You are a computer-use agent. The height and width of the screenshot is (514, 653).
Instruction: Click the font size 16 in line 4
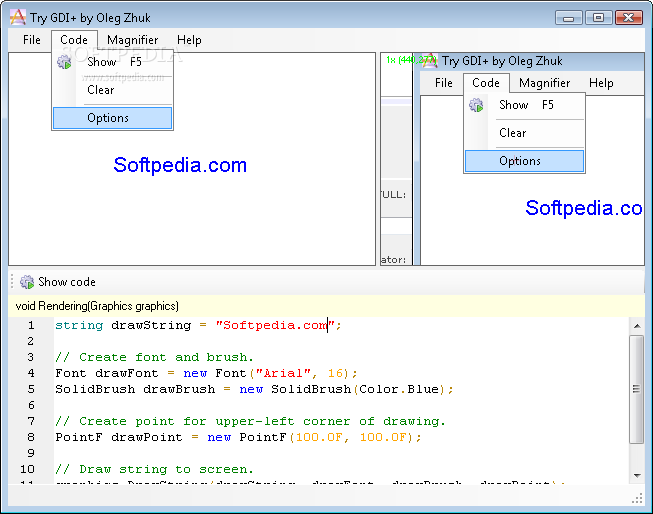point(335,373)
